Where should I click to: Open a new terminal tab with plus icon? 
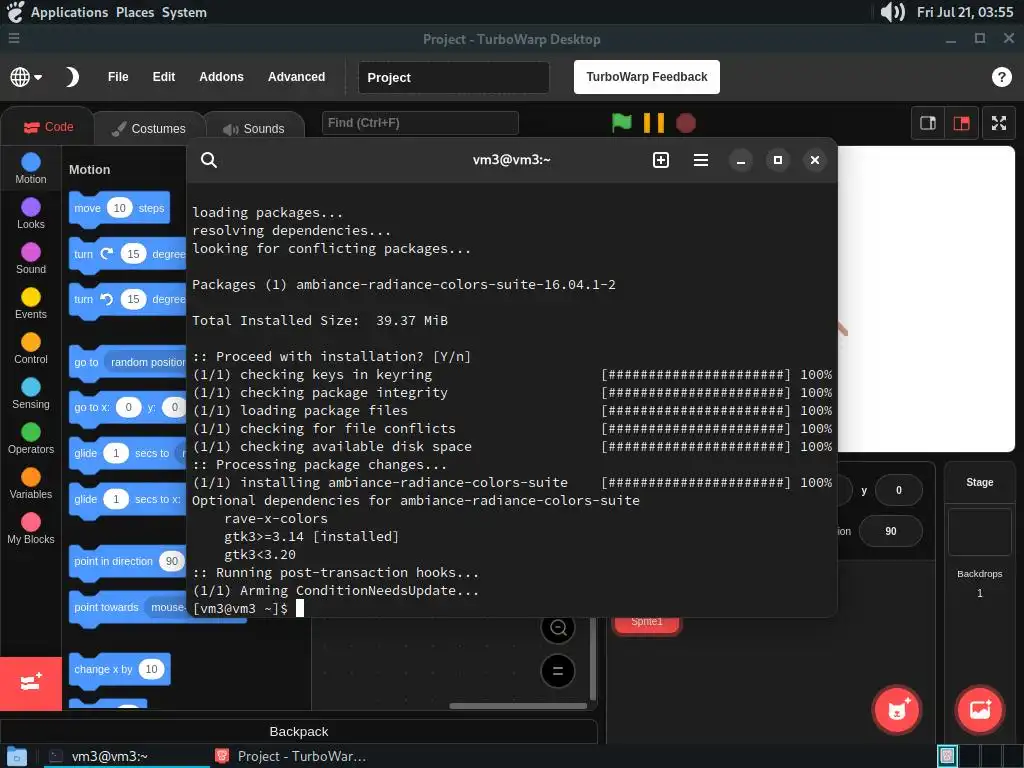tap(661, 160)
